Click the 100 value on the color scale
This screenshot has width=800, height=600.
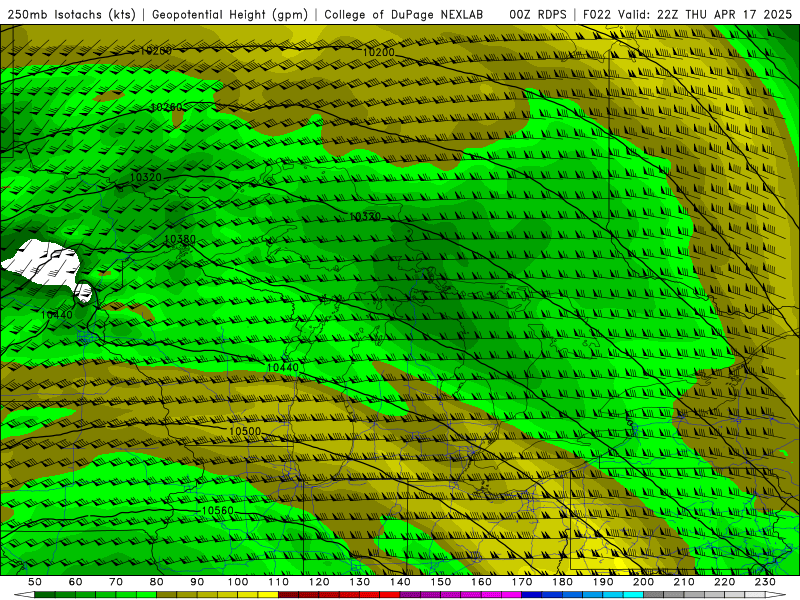pyautogui.click(x=238, y=582)
